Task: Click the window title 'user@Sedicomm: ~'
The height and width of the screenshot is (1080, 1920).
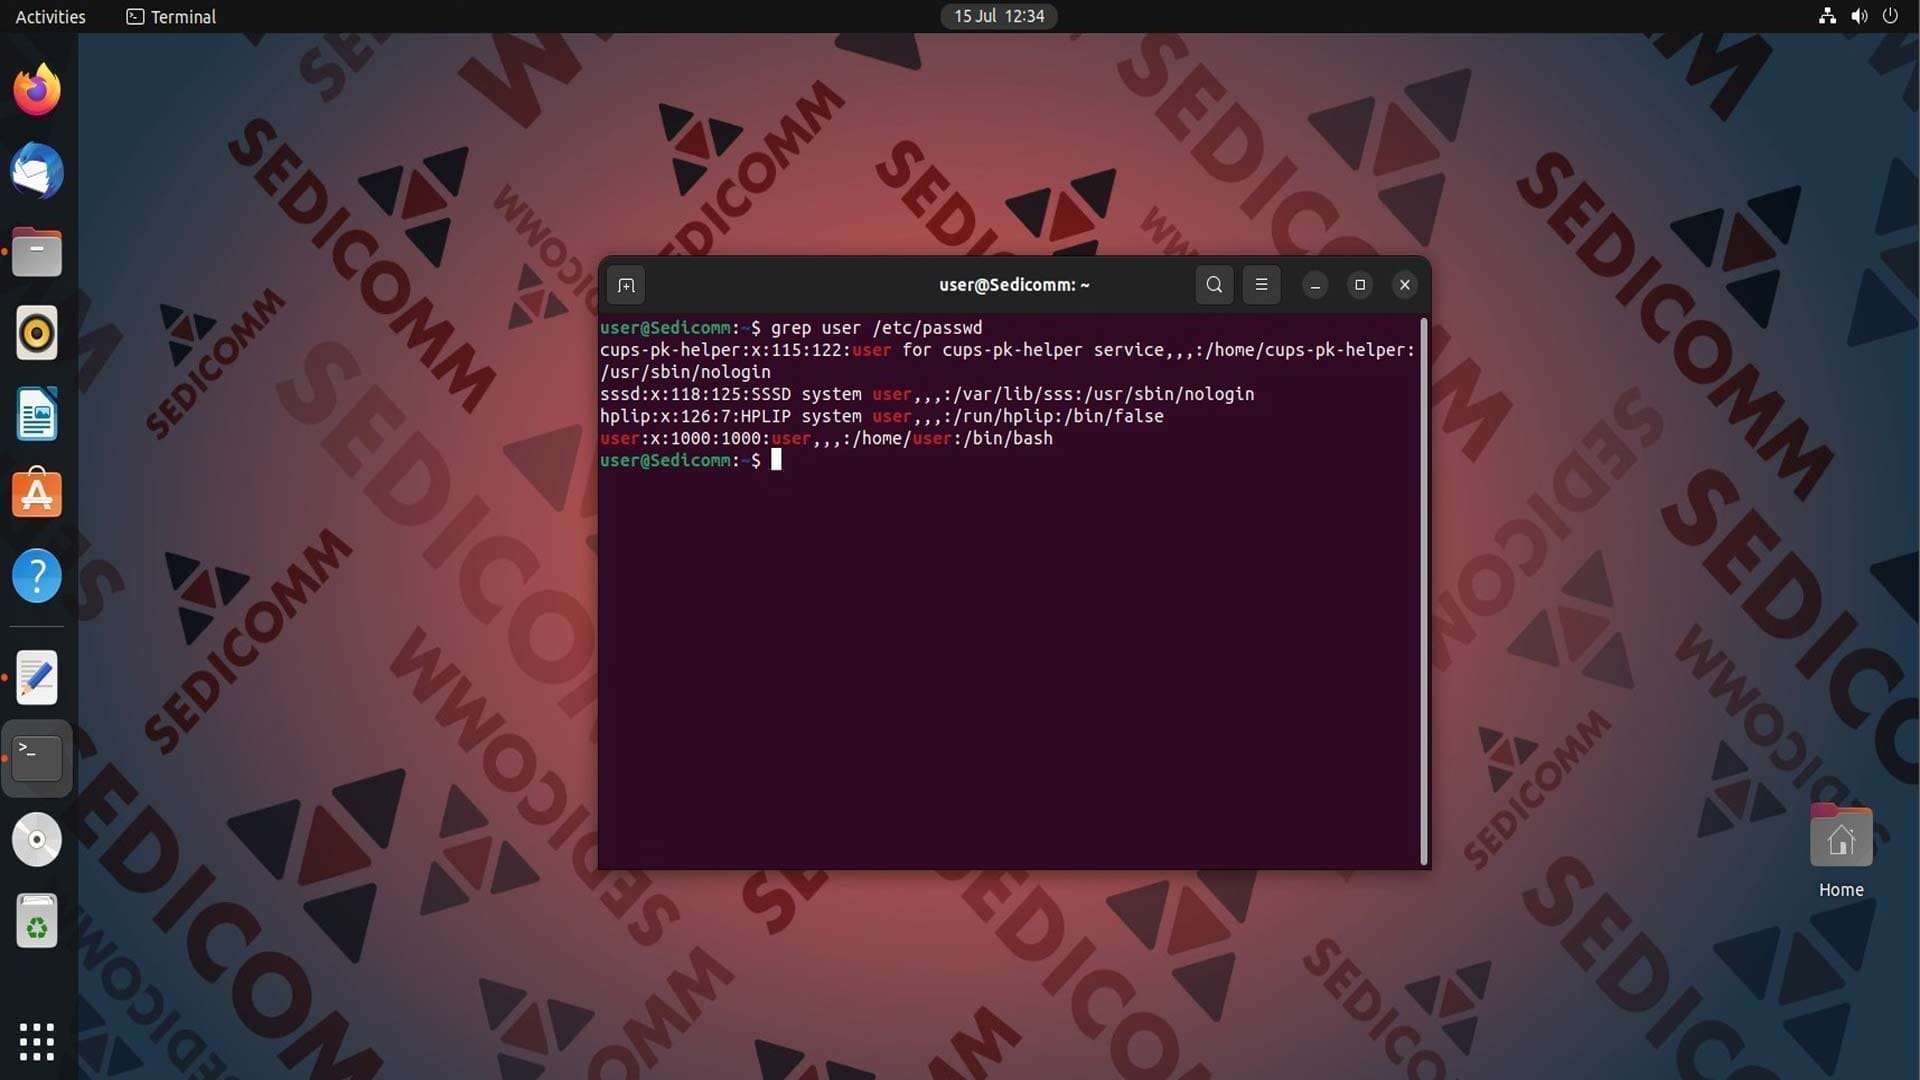Action: click(1014, 285)
